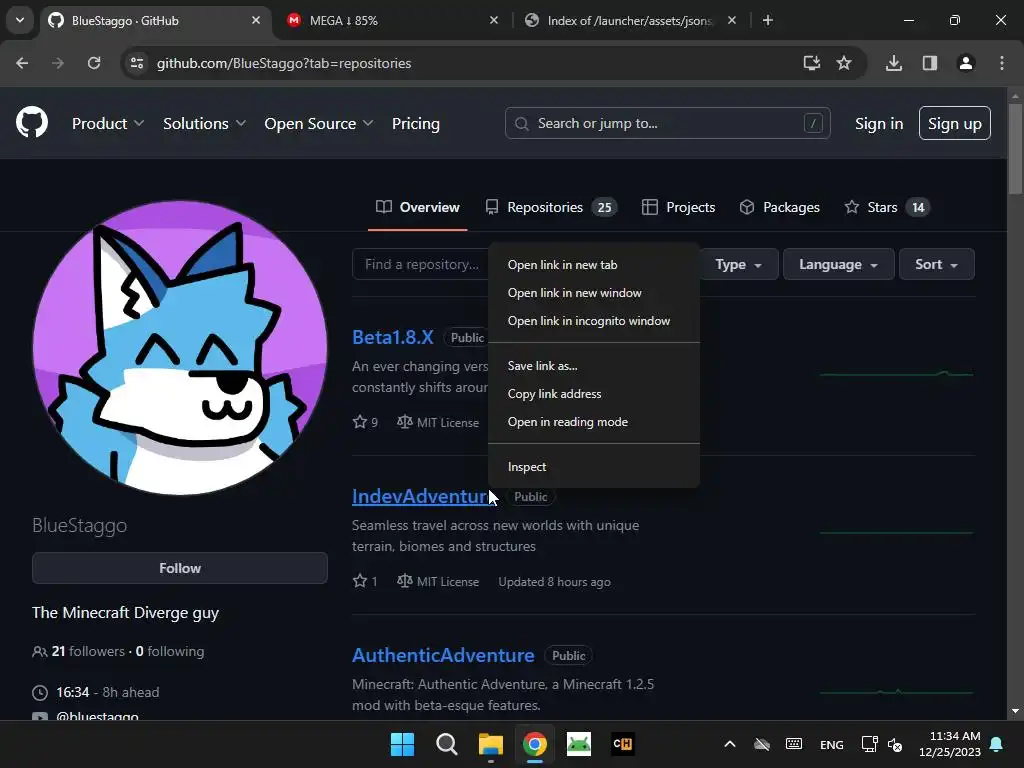Click the site information icon in the address bar
The image size is (1024, 768).
tap(137, 63)
